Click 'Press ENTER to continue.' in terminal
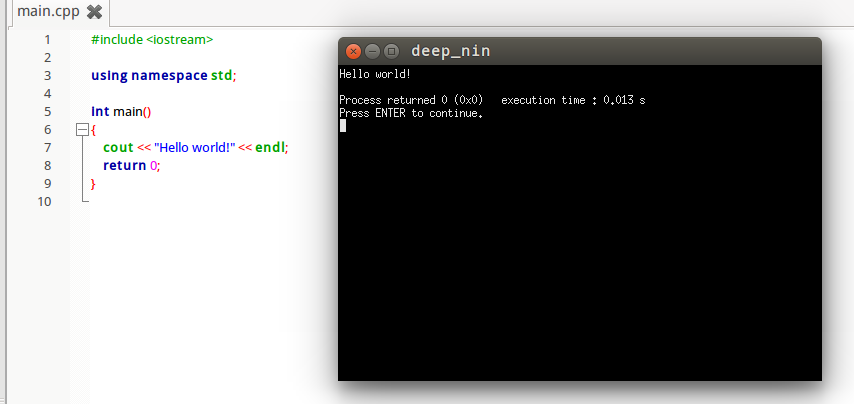This screenshot has height=404, width=854. click(x=411, y=113)
